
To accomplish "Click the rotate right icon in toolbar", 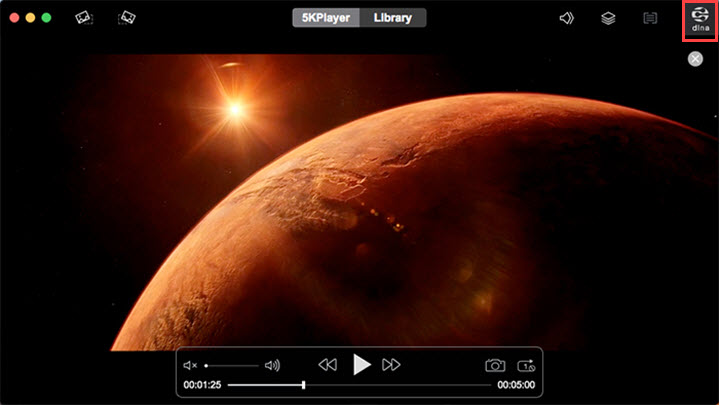I will coord(127,18).
